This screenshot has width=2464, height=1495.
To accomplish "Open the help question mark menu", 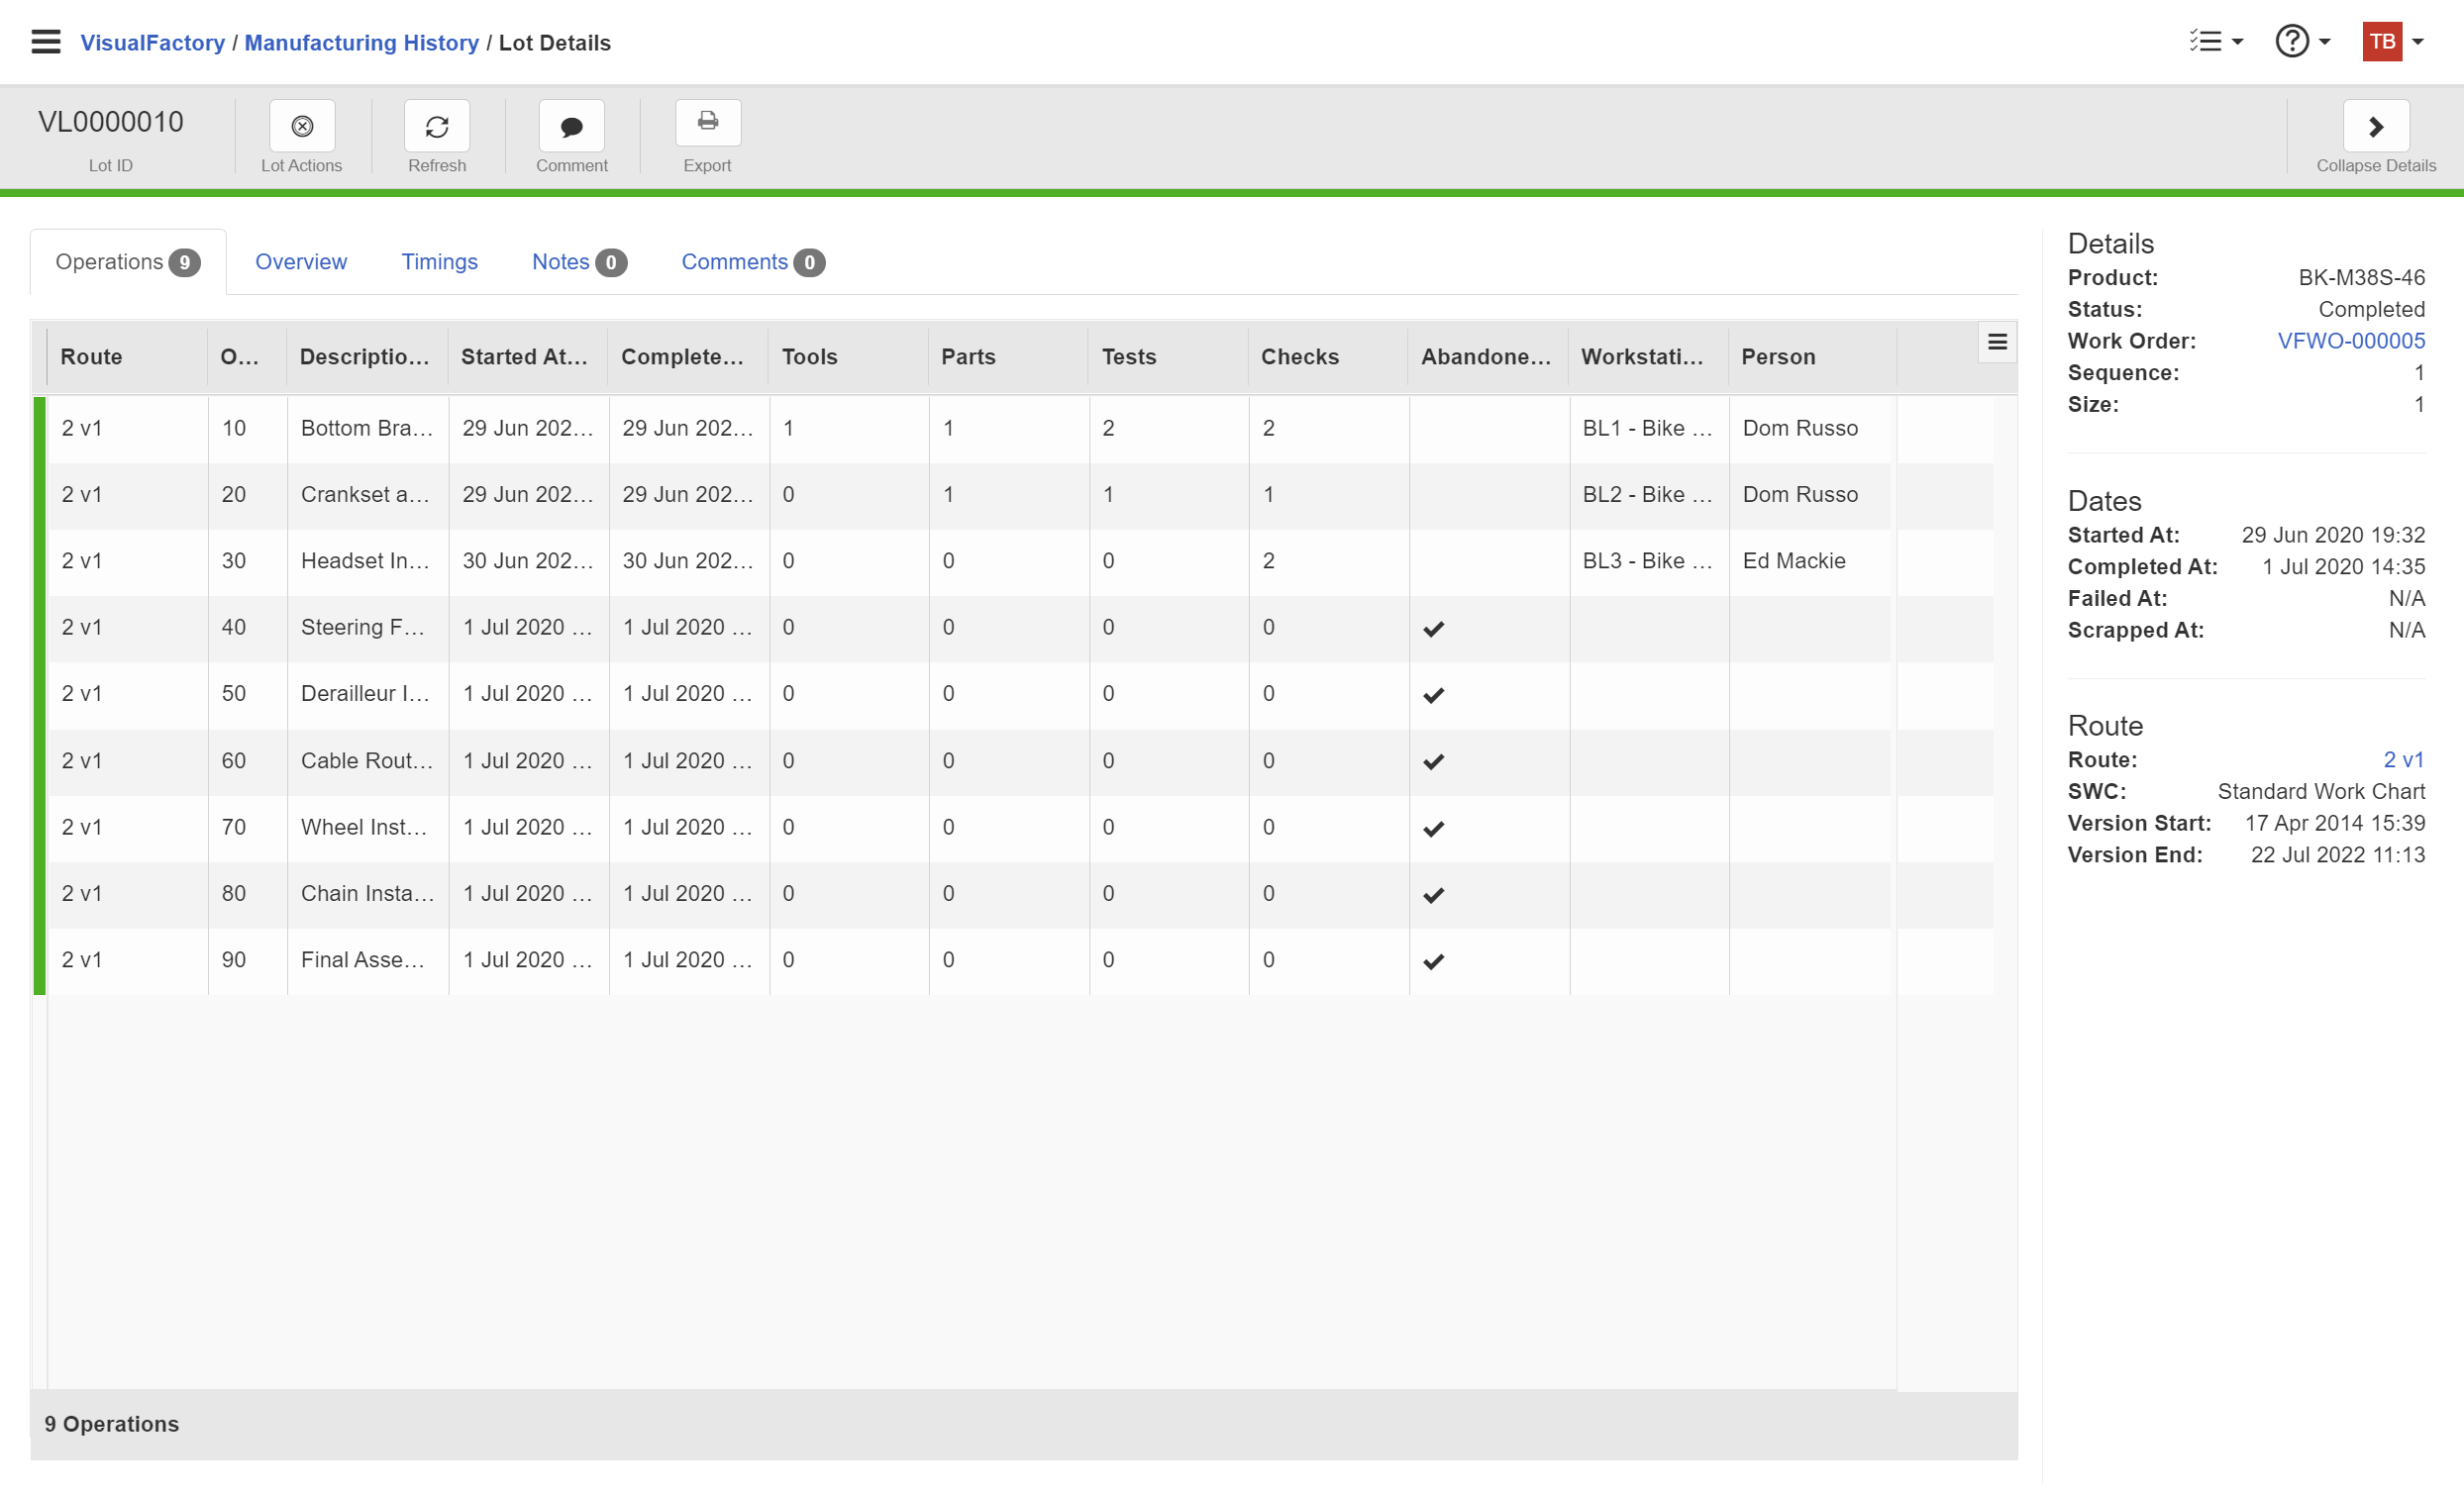I will (x=2303, y=42).
